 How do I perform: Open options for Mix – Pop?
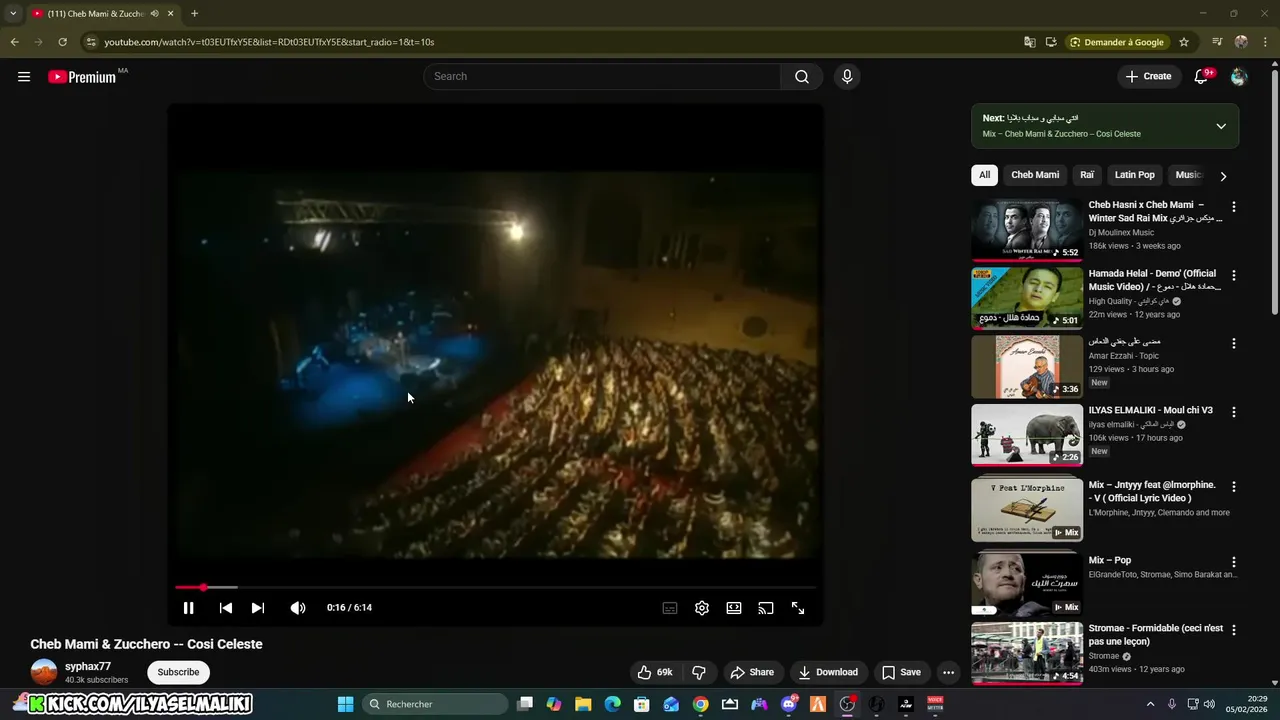click(1233, 562)
